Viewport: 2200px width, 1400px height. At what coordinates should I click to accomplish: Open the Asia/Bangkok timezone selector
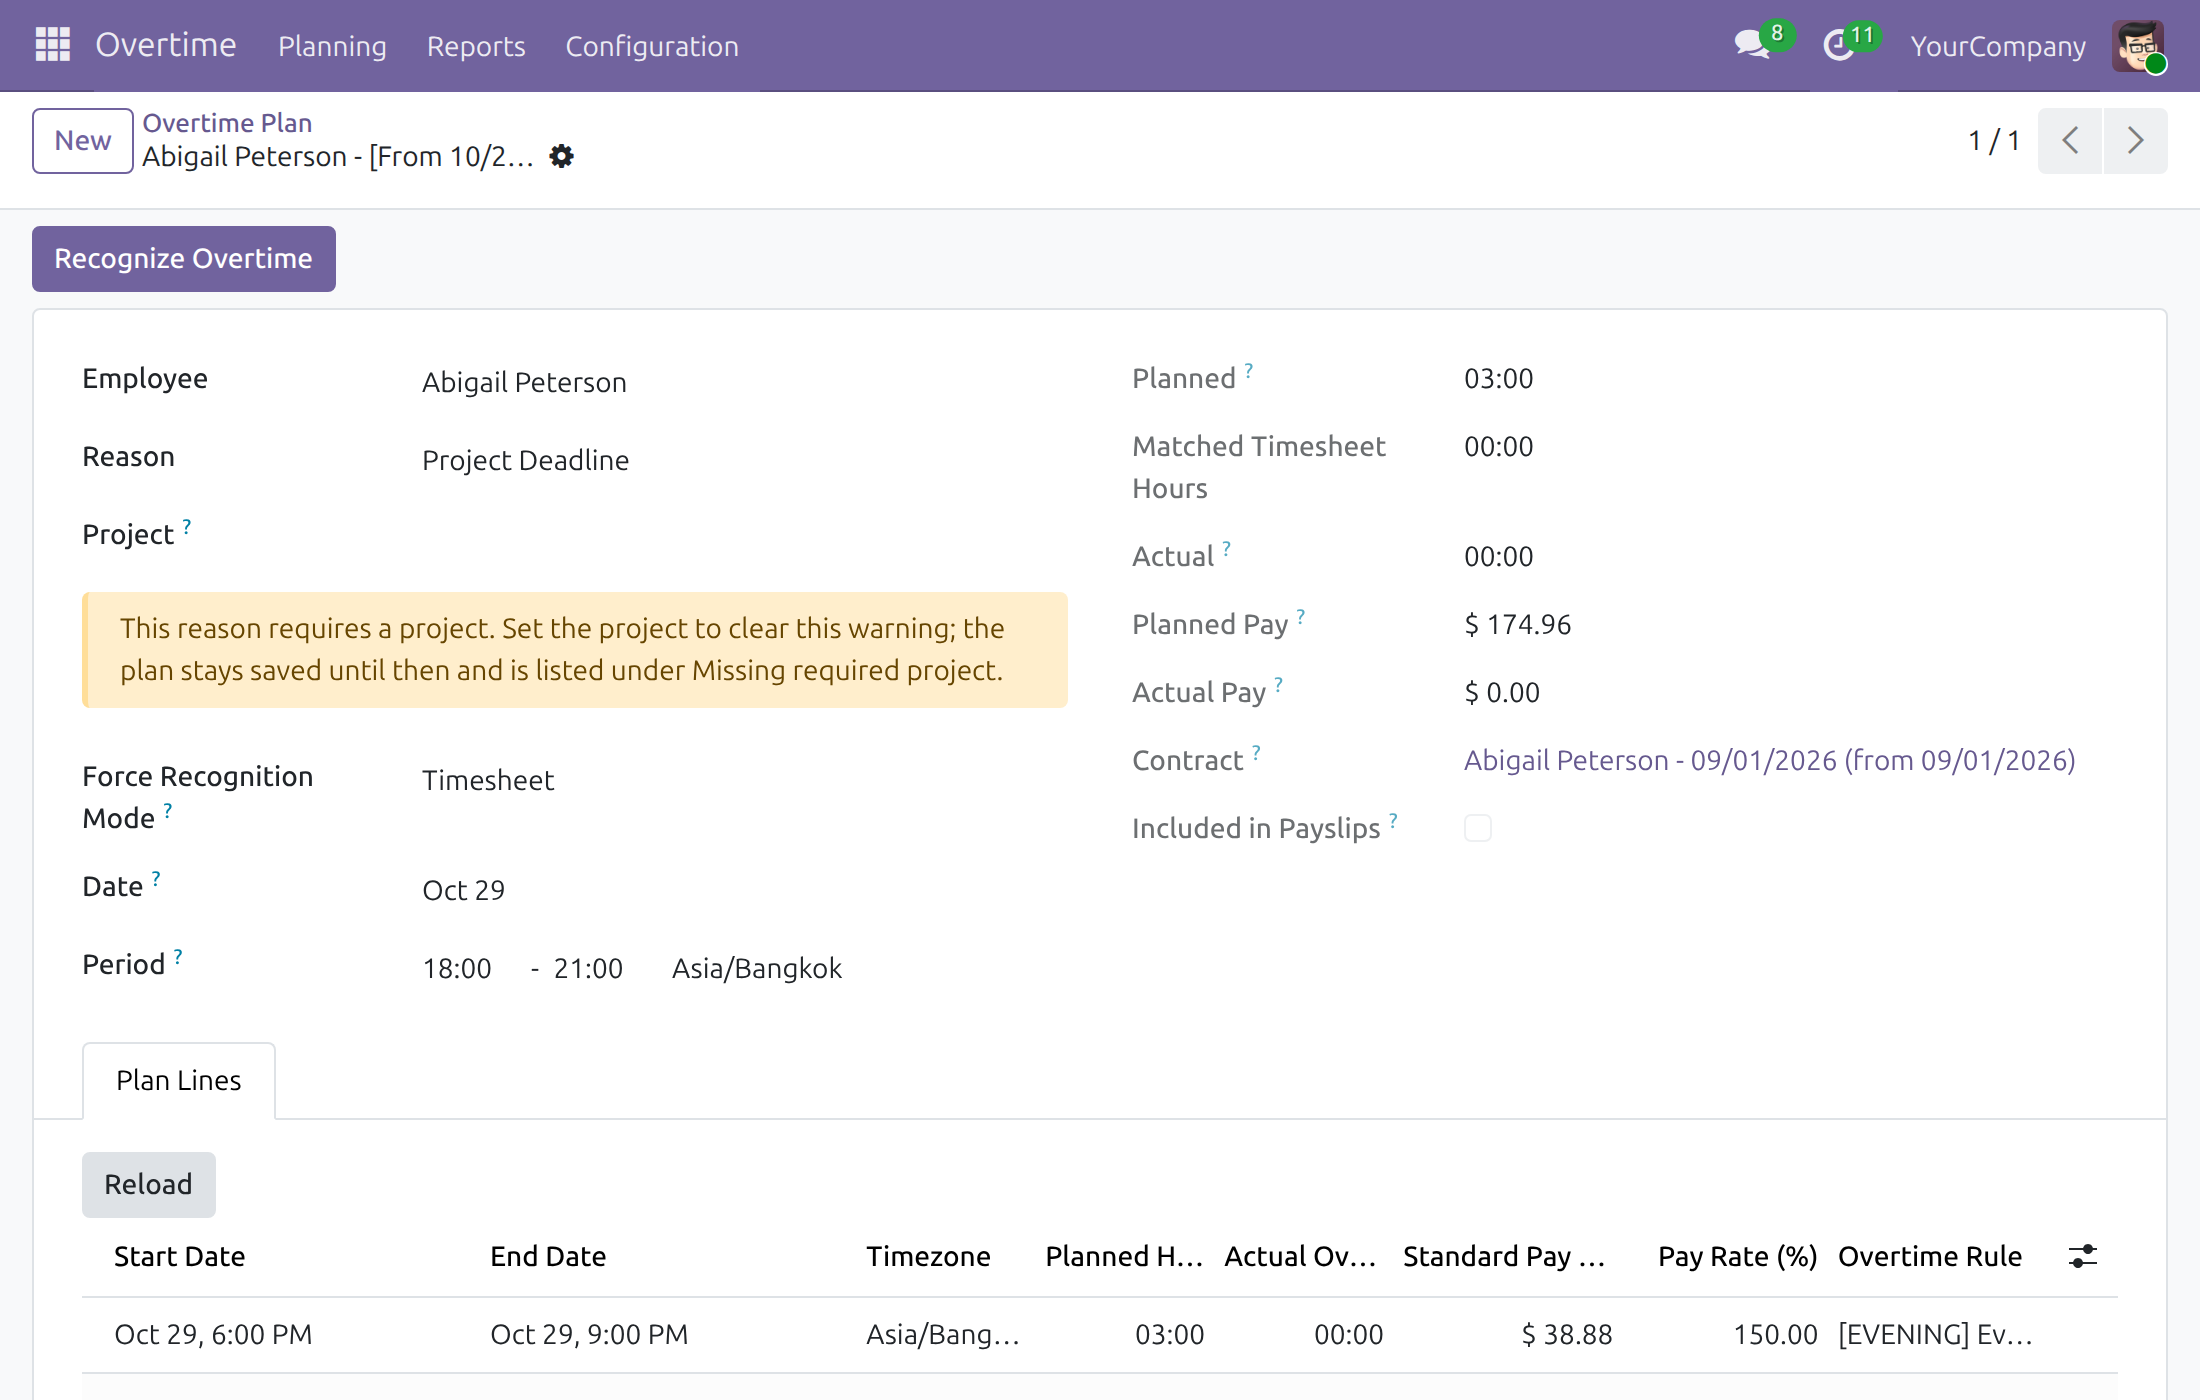pyautogui.click(x=757, y=968)
